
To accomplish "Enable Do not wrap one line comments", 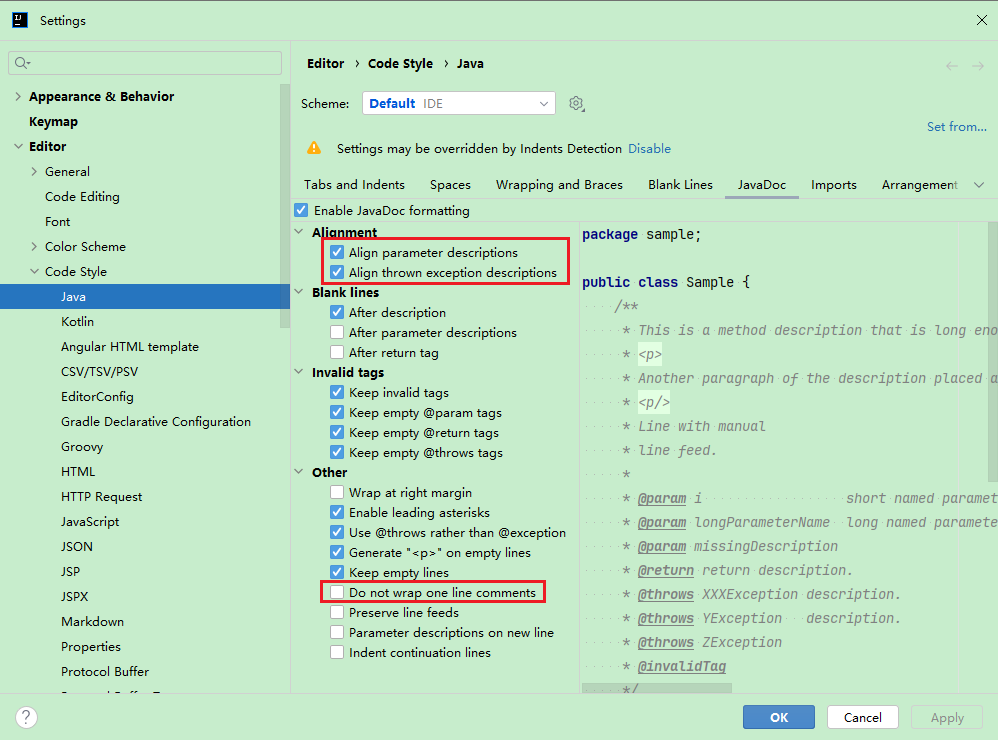I will click(x=337, y=593).
